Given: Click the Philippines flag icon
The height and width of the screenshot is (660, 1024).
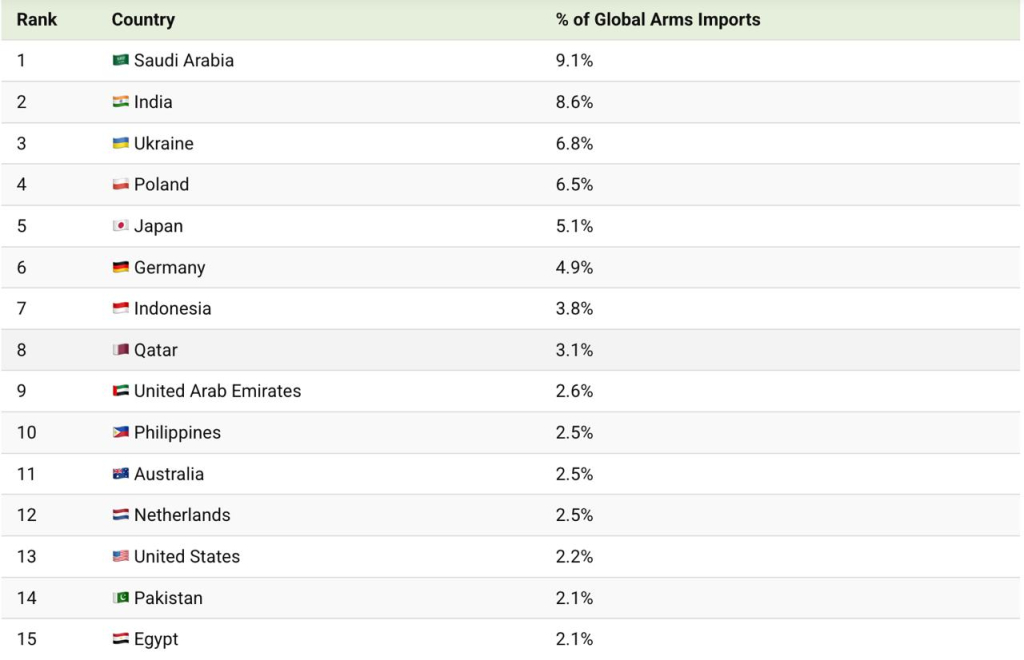Looking at the screenshot, I should tap(120, 433).
